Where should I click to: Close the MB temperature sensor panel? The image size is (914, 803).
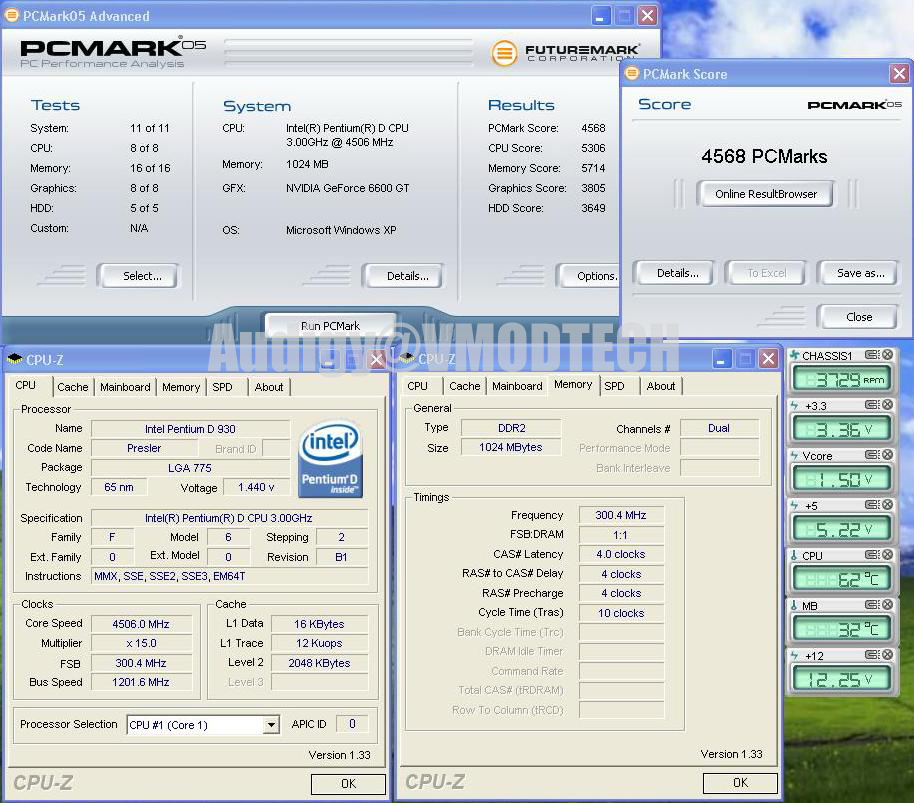pyautogui.click(x=887, y=605)
